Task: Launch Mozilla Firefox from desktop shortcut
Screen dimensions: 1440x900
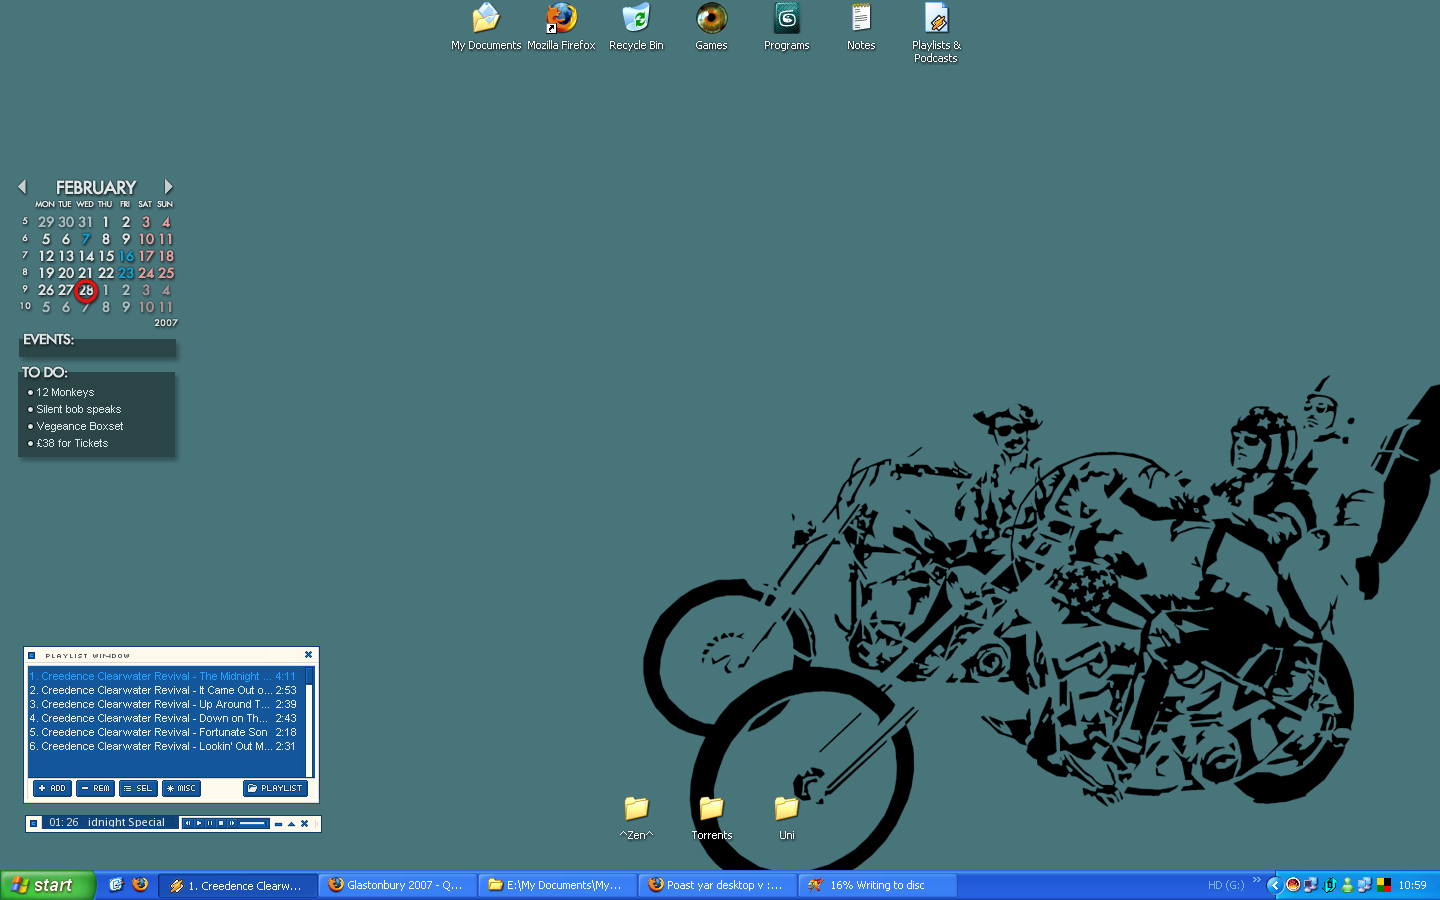Action: [561, 27]
